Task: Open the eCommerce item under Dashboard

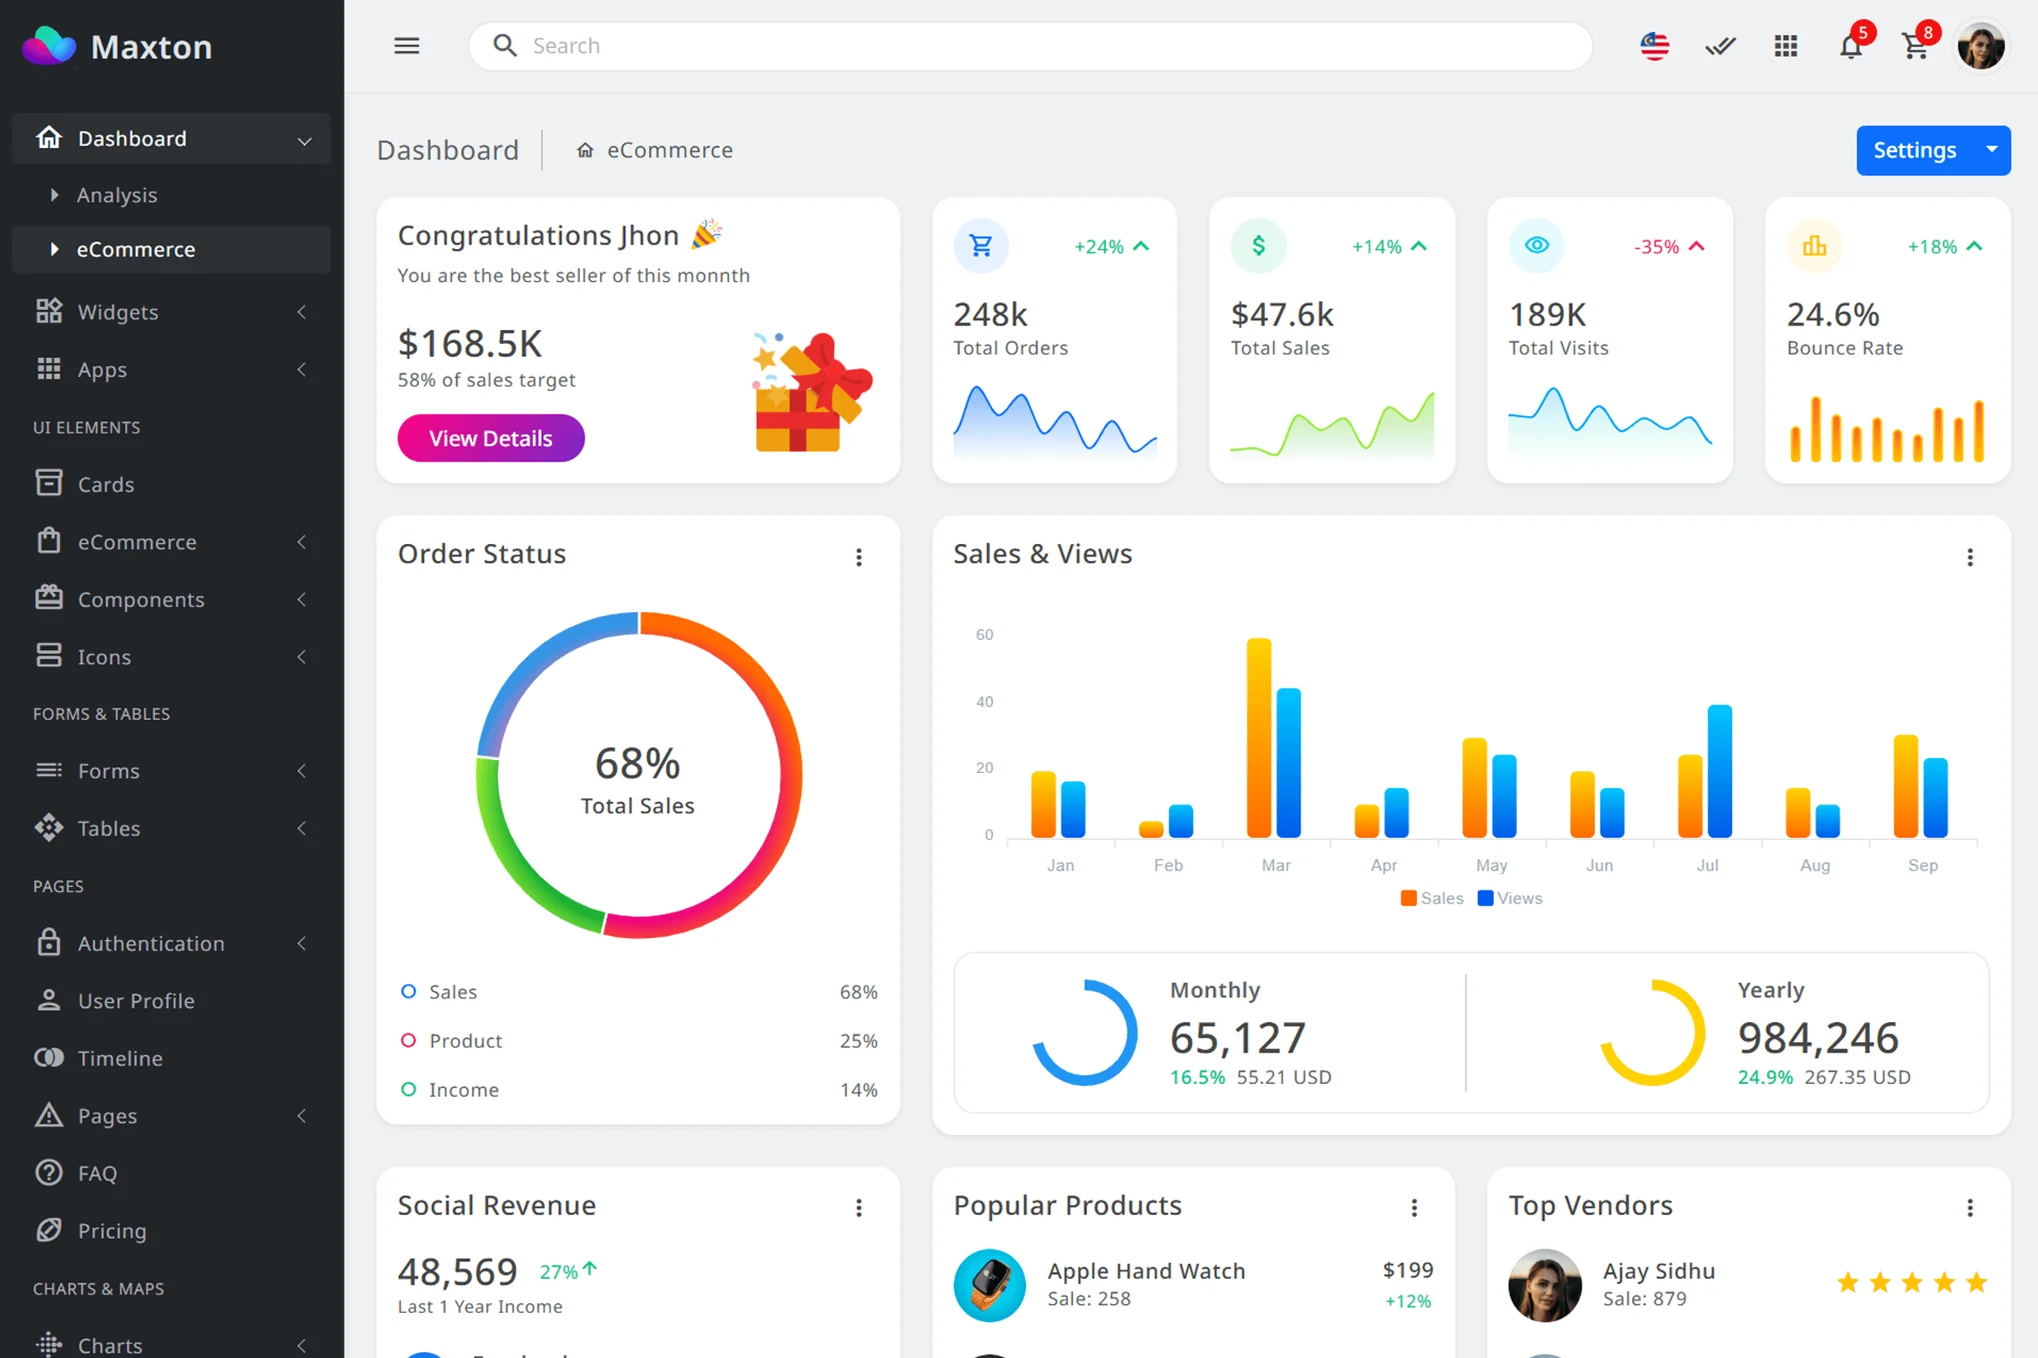Action: coord(136,249)
